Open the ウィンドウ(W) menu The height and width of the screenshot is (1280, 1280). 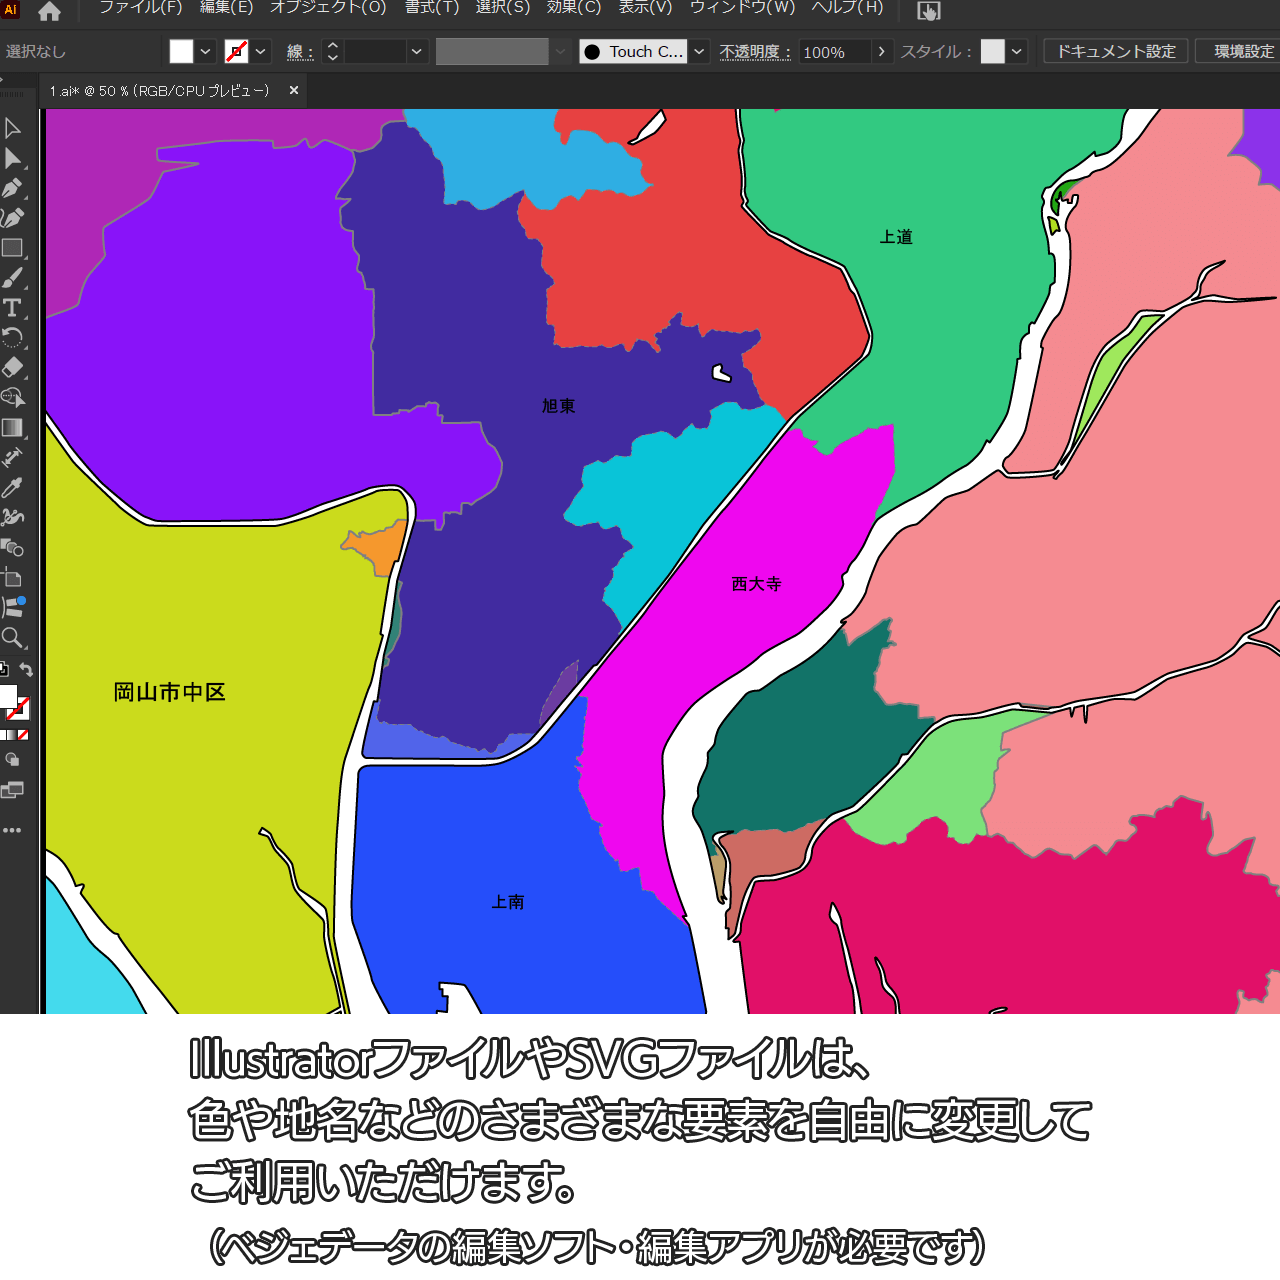(742, 8)
